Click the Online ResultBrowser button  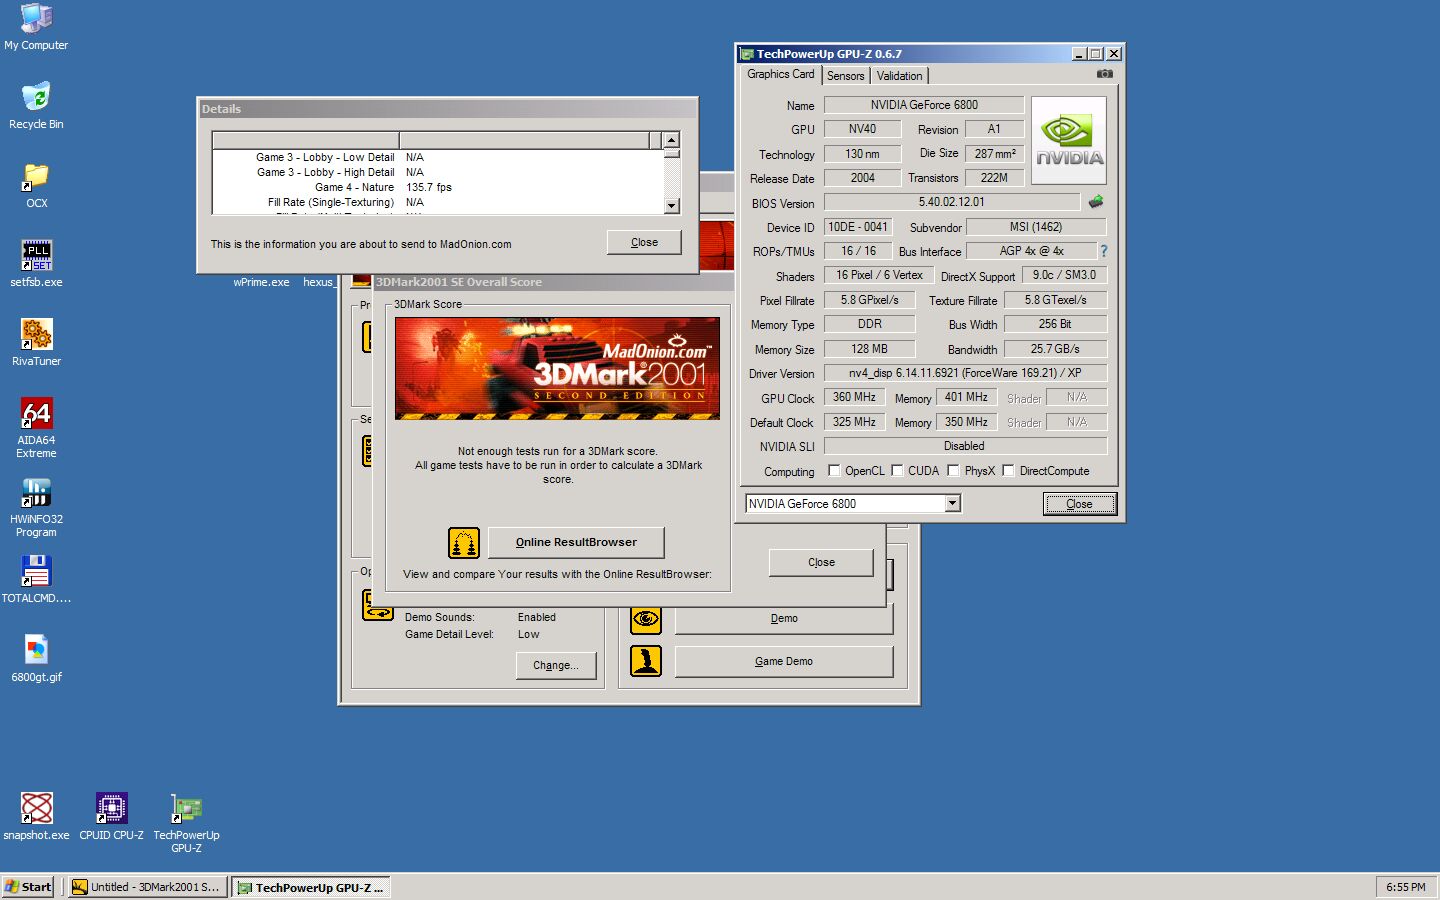[576, 542]
